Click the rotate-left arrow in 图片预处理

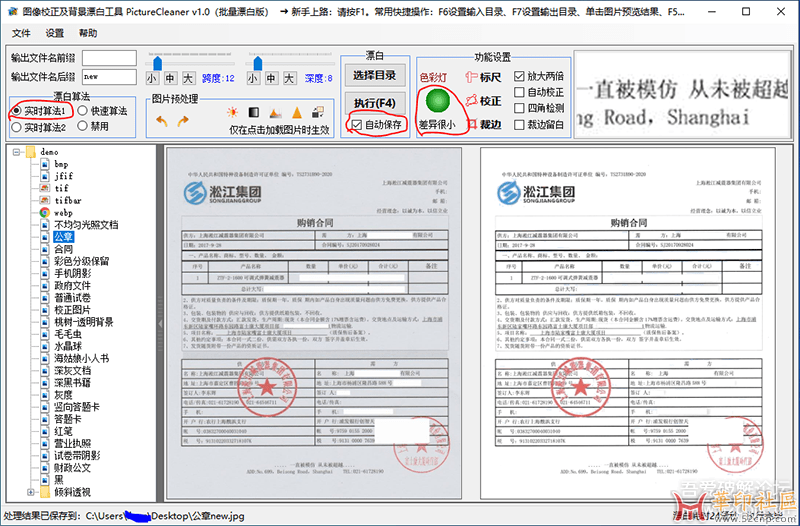click(x=162, y=121)
